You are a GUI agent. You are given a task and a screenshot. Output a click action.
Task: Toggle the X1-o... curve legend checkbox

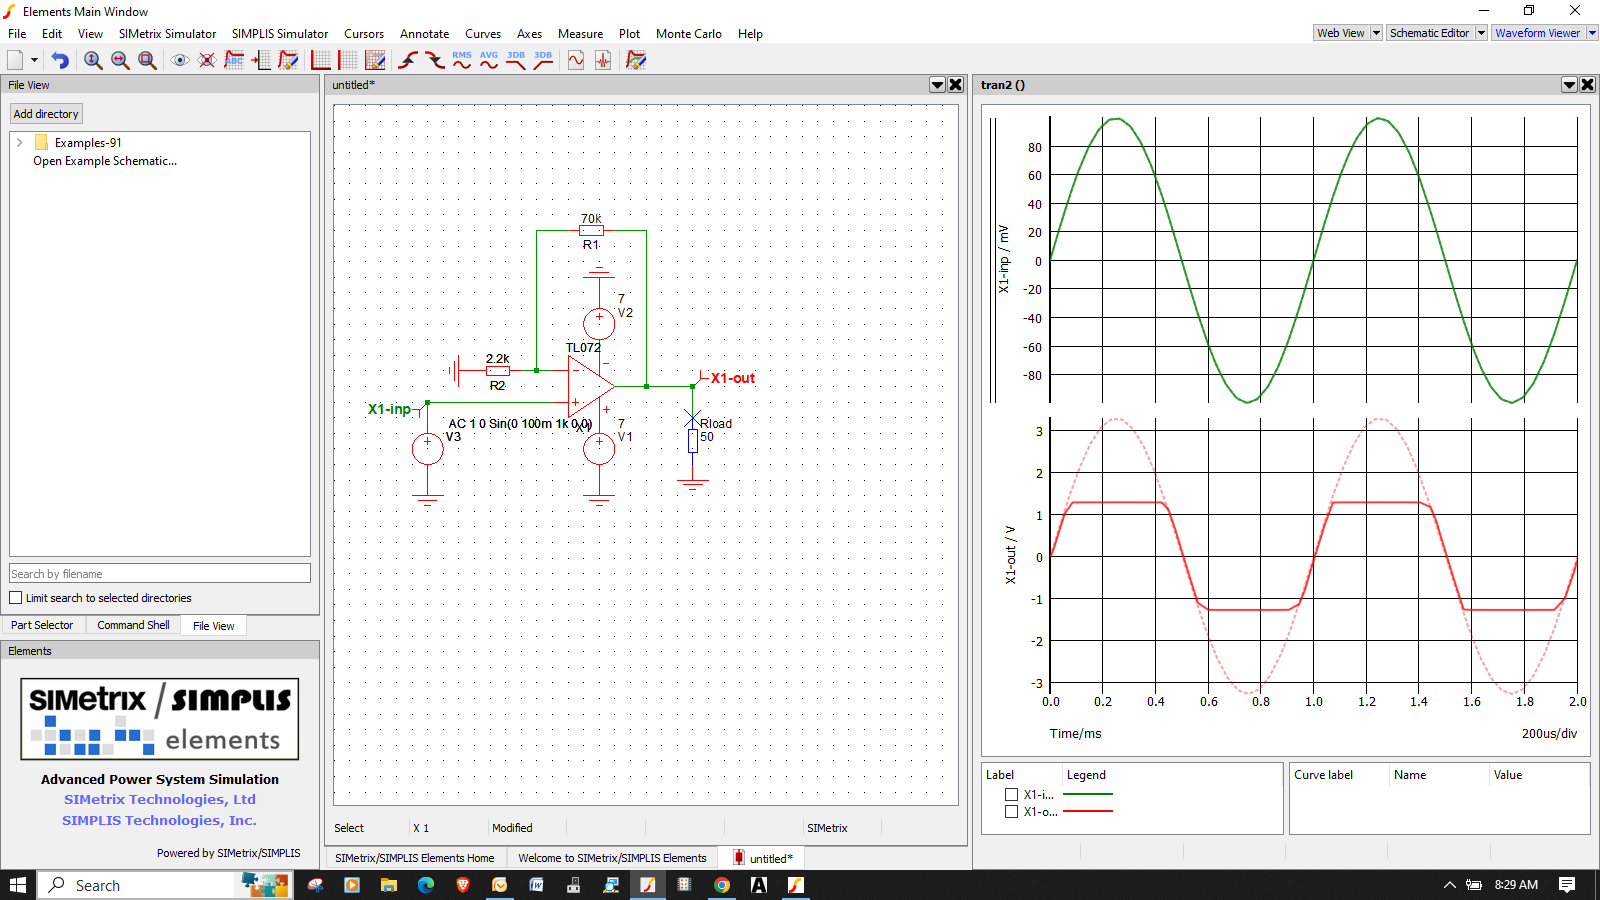[x=1011, y=812]
